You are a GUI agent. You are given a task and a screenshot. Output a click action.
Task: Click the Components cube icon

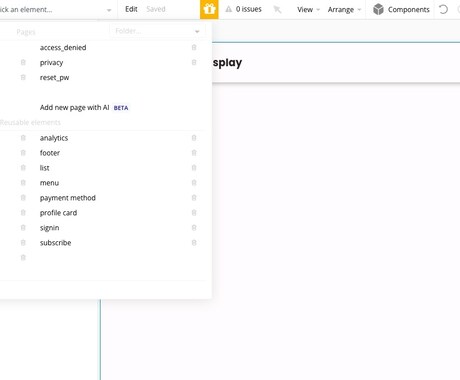pos(378,9)
